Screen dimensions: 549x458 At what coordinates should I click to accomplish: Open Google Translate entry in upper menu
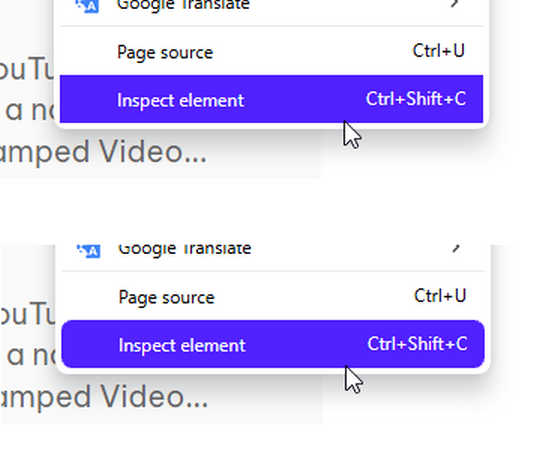coord(271,6)
